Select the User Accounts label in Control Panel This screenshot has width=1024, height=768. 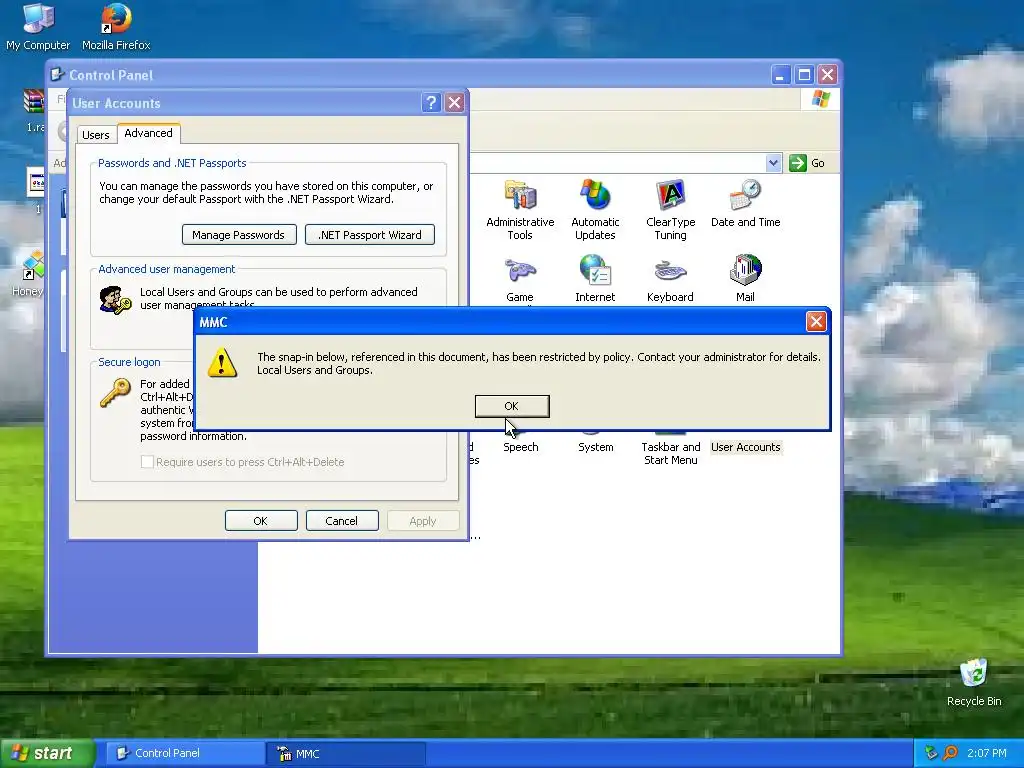(x=745, y=447)
